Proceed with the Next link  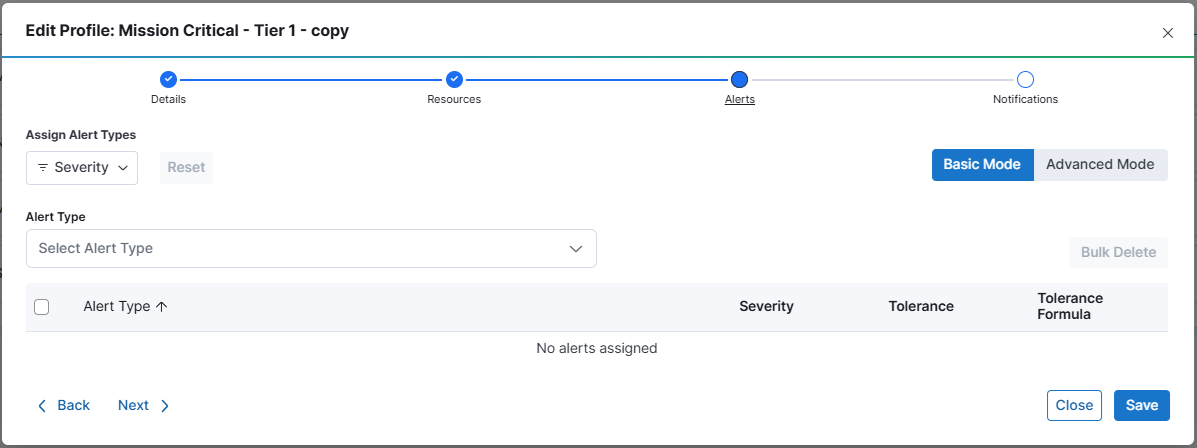[144, 405]
